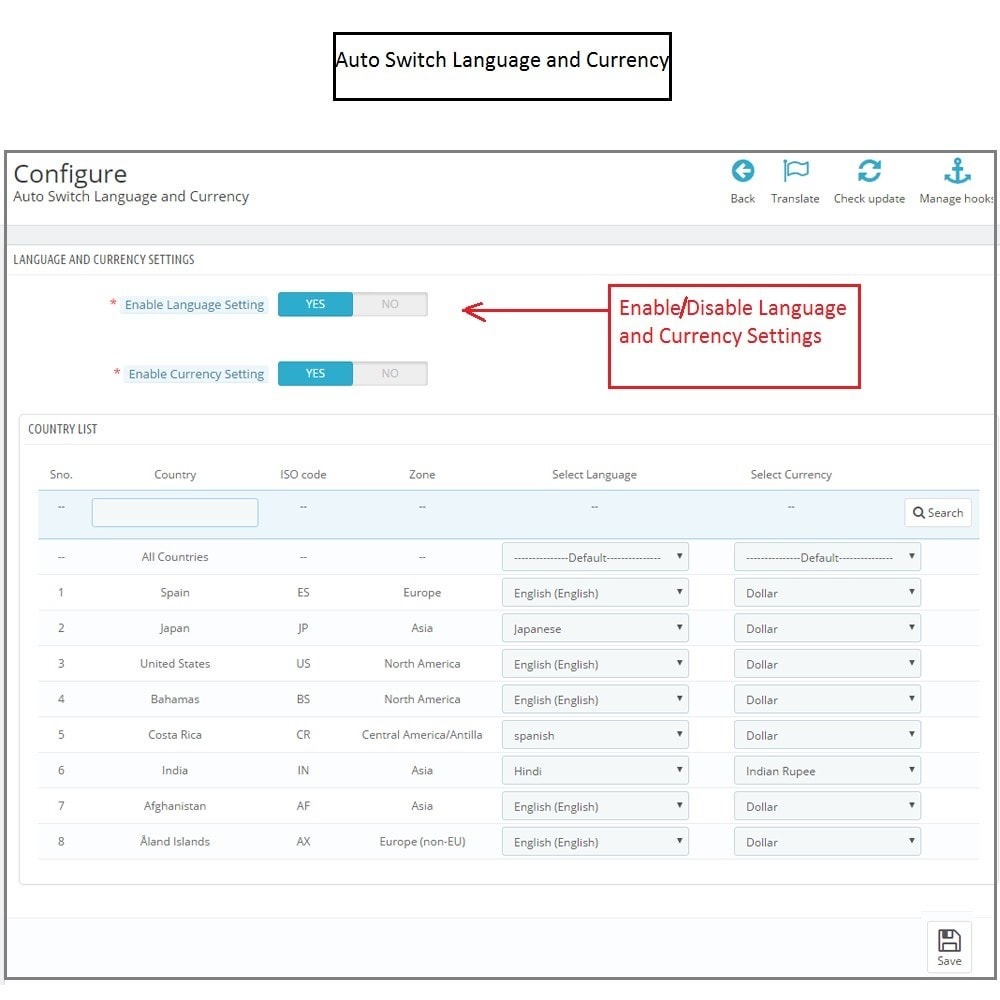Click the JP ISO code cell
This screenshot has width=1000, height=1000.
(303, 628)
